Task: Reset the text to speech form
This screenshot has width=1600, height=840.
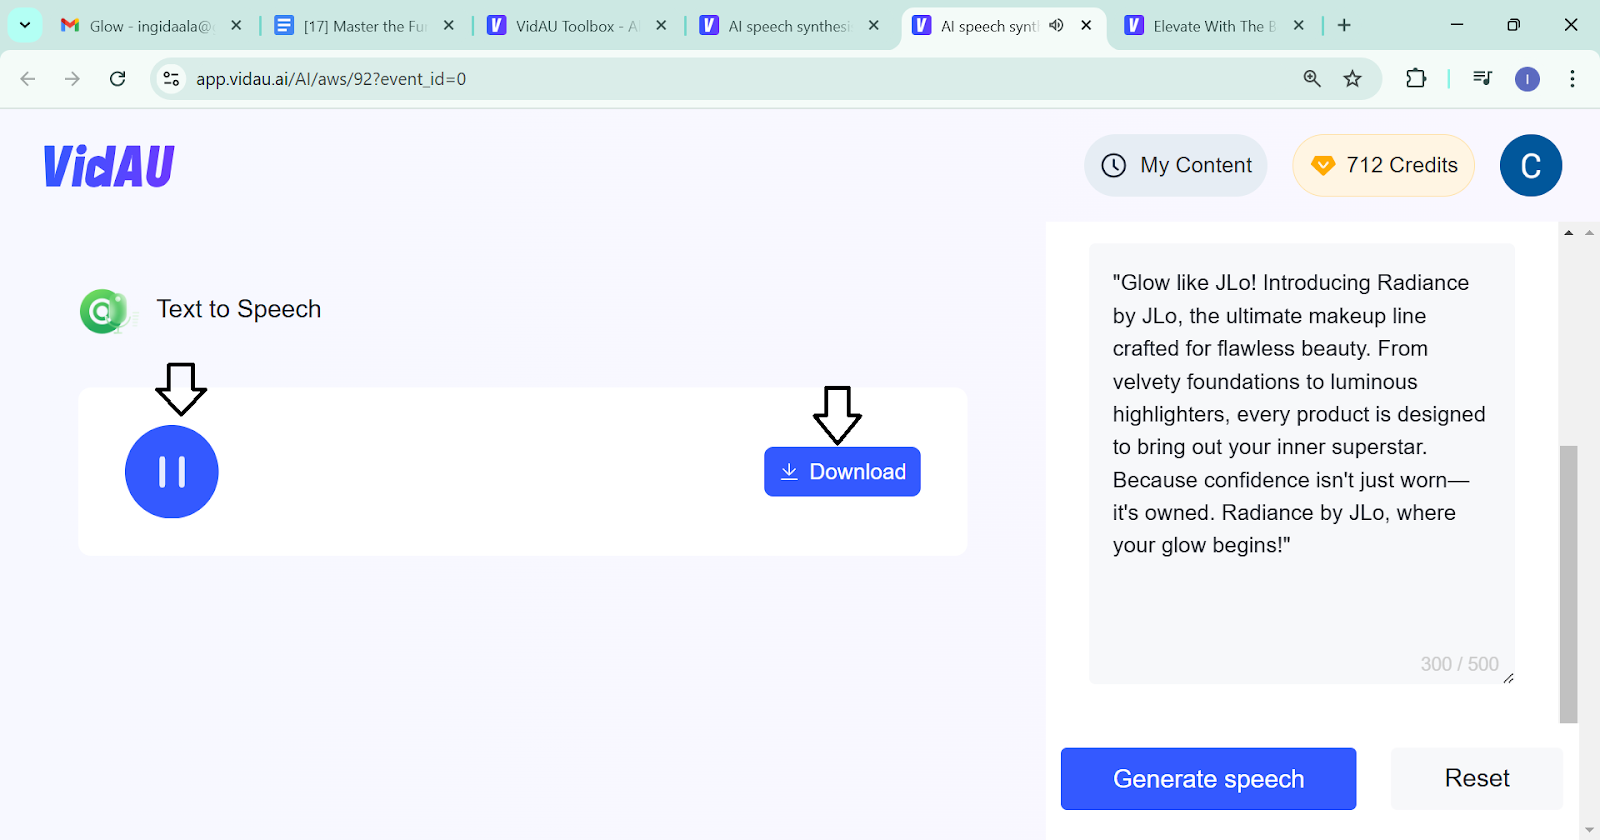Action: [x=1477, y=778]
